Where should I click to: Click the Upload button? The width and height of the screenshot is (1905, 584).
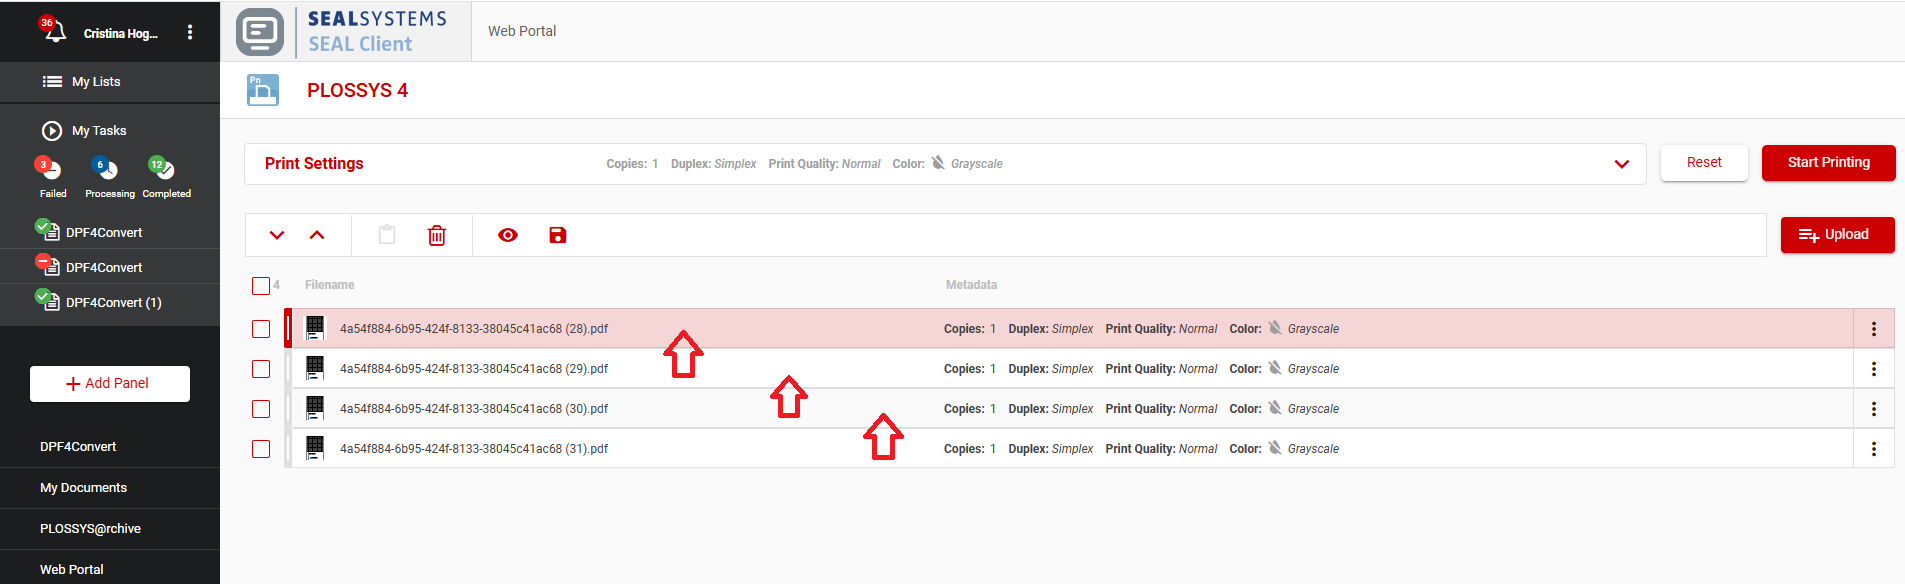(x=1836, y=235)
